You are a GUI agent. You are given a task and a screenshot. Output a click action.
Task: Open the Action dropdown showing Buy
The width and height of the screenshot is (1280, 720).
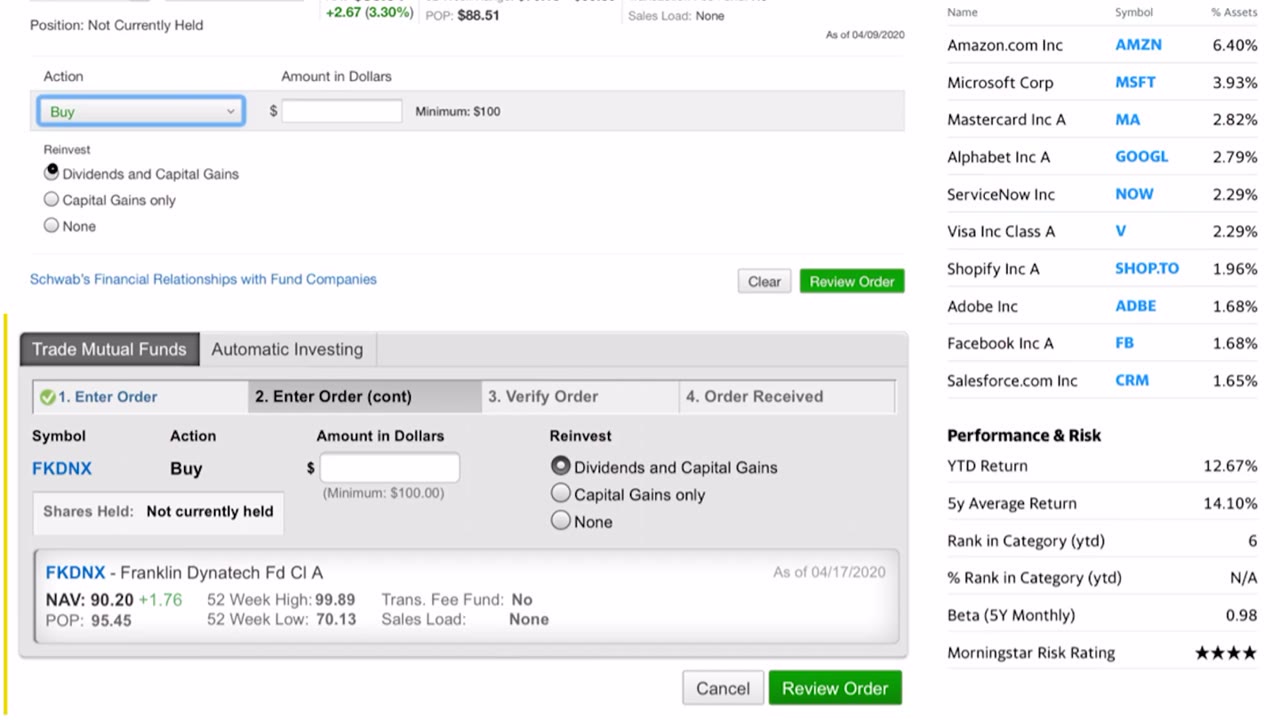click(x=141, y=111)
